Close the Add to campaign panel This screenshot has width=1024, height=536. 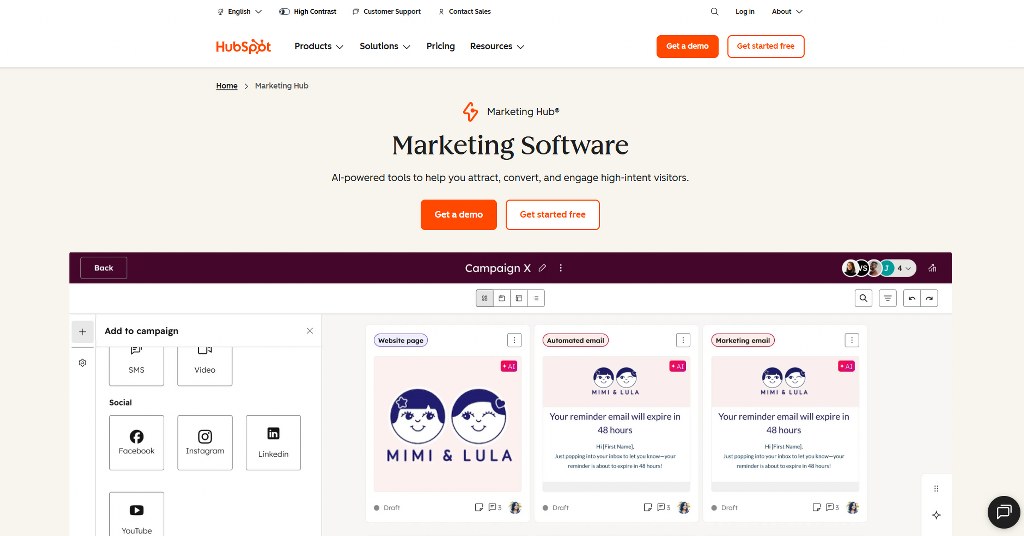[x=310, y=331]
